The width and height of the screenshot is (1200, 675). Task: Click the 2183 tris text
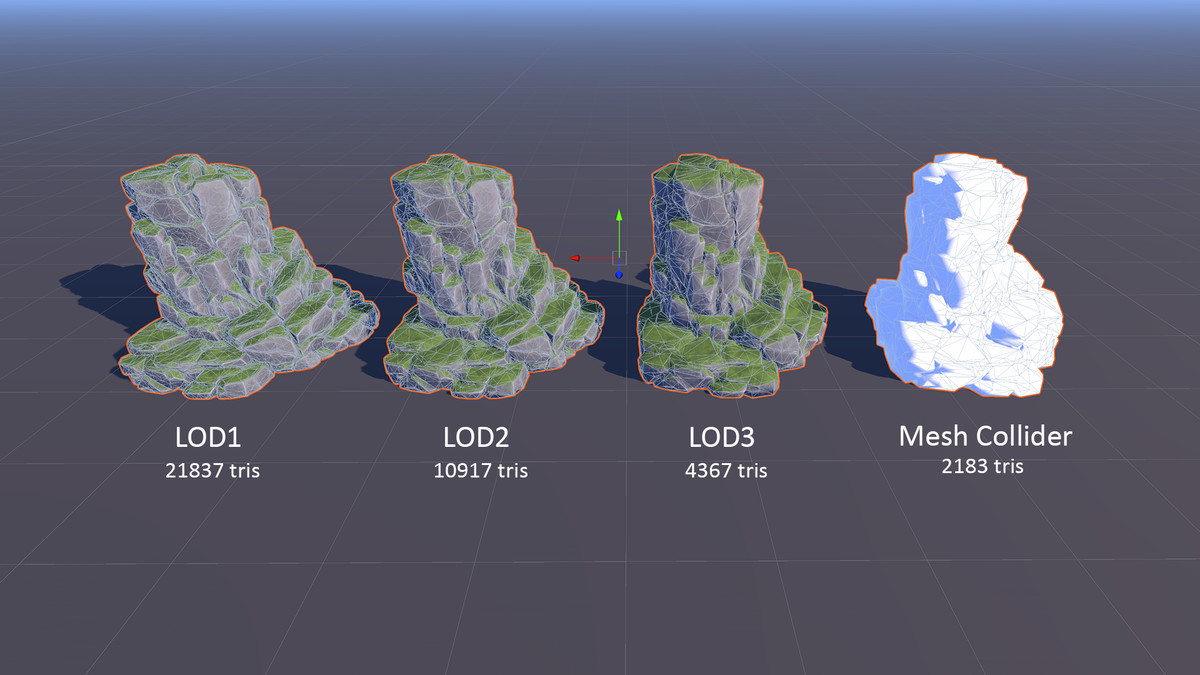pyautogui.click(x=985, y=465)
